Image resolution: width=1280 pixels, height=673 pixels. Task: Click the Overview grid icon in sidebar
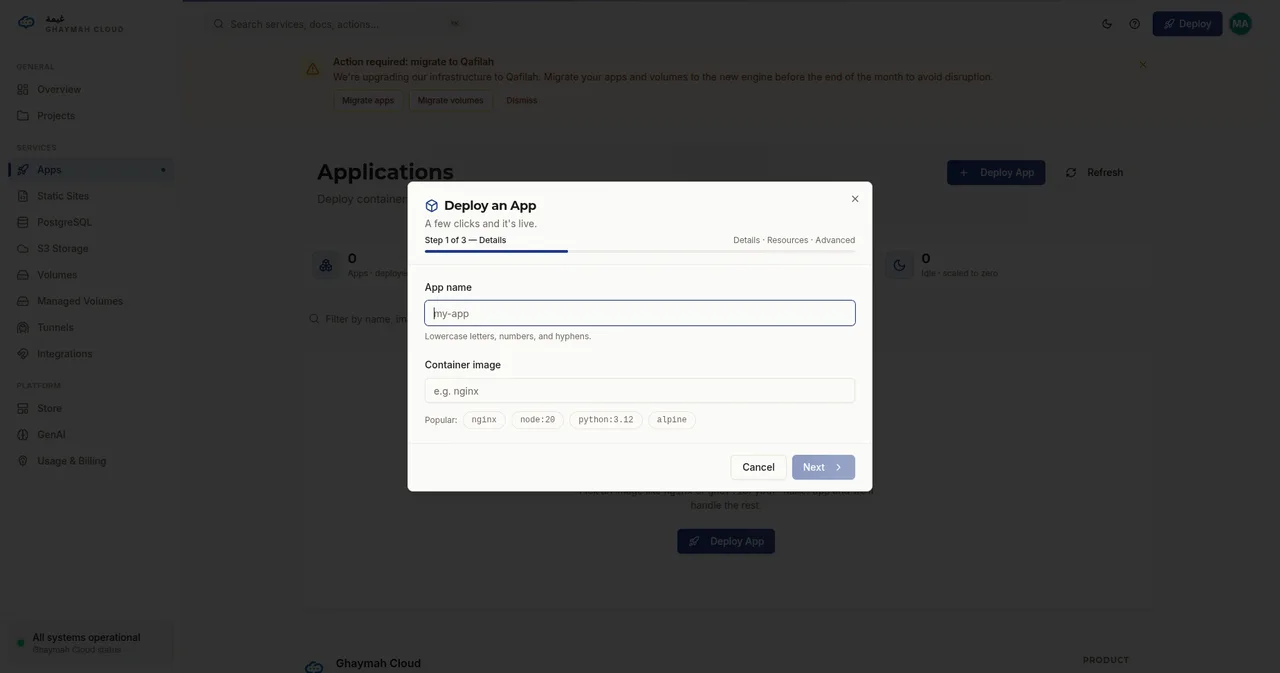pyautogui.click(x=23, y=90)
